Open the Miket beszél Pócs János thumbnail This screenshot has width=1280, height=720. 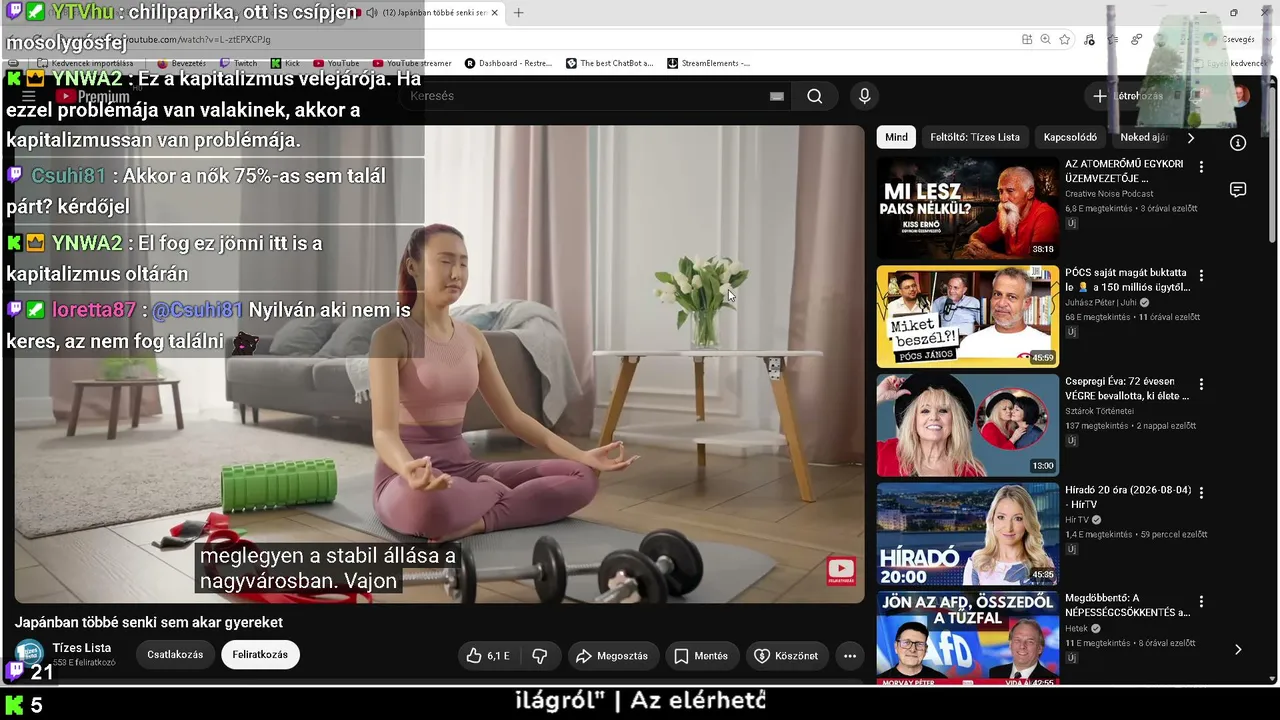pyautogui.click(x=968, y=316)
